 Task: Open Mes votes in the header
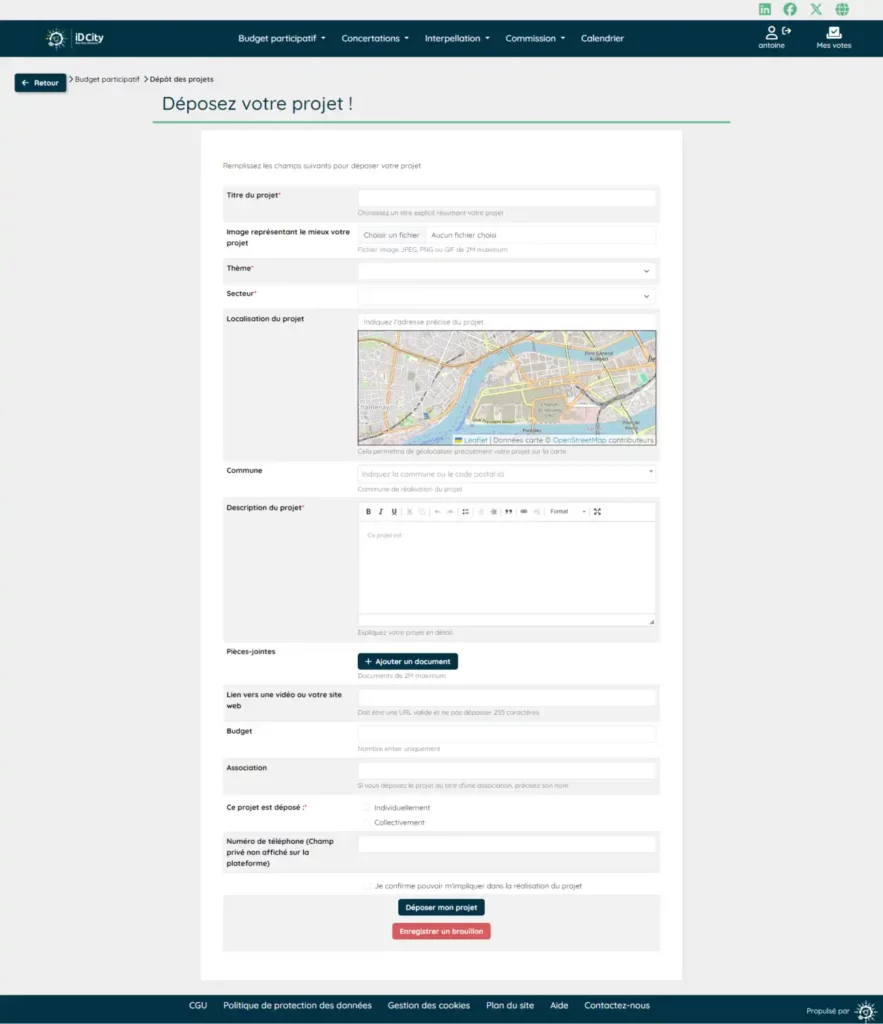click(x=833, y=38)
